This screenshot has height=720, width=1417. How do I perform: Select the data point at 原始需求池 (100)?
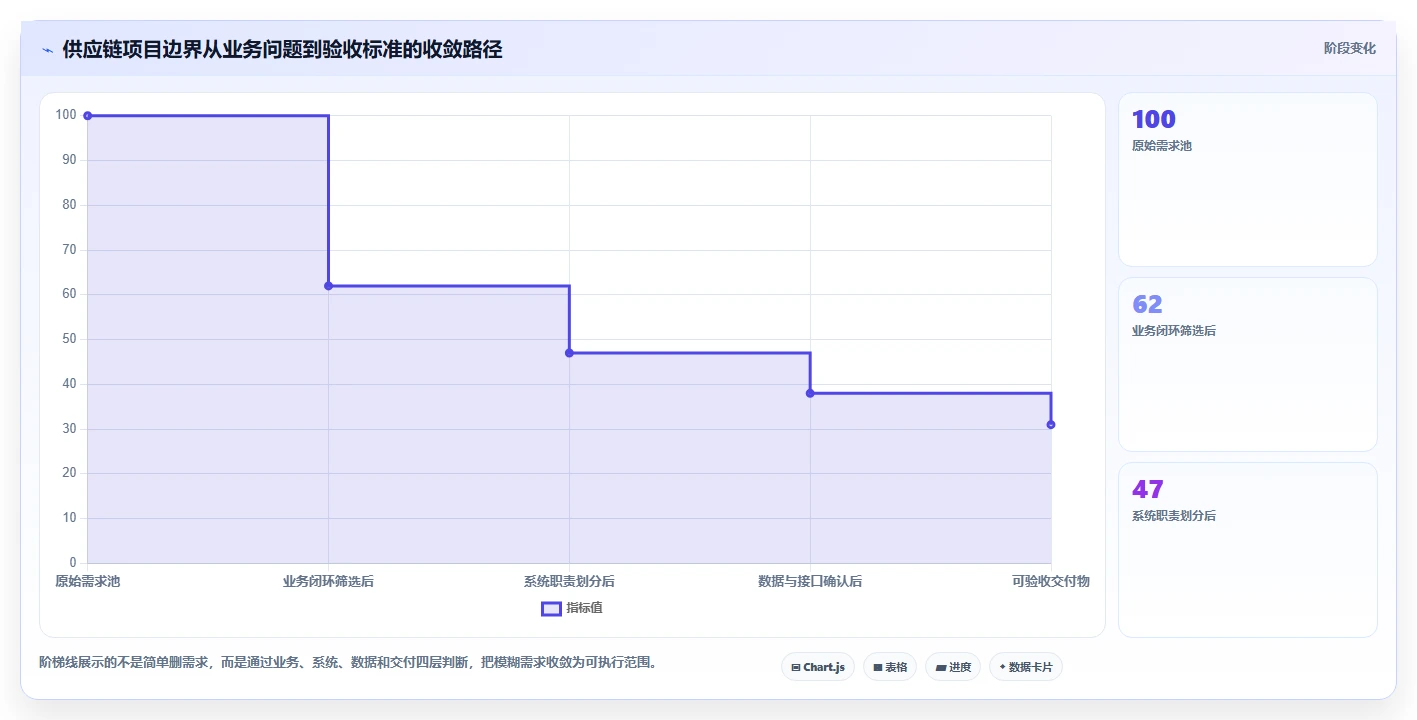88,116
